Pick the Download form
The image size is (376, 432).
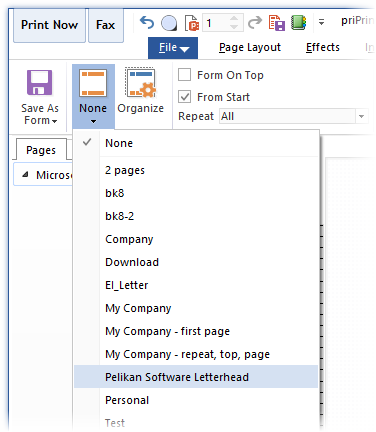[x=196, y=262]
